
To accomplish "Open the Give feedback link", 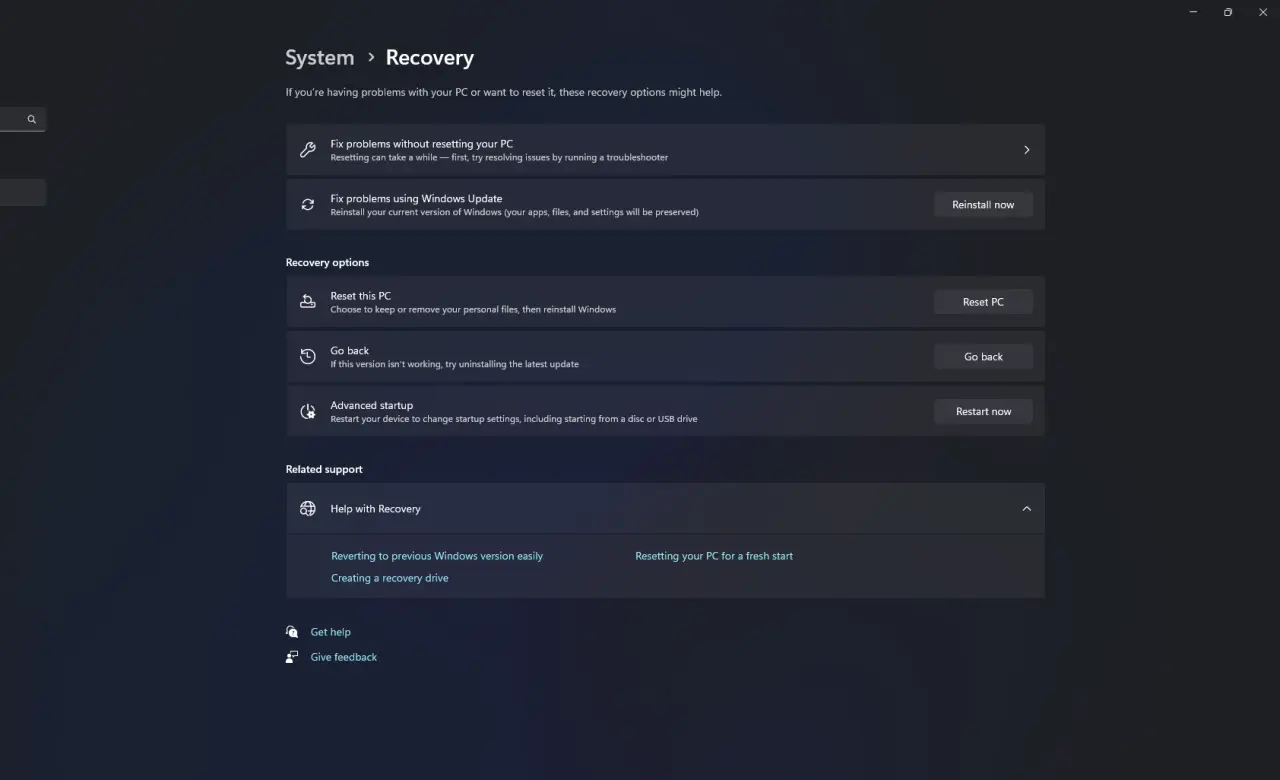I will [x=344, y=657].
